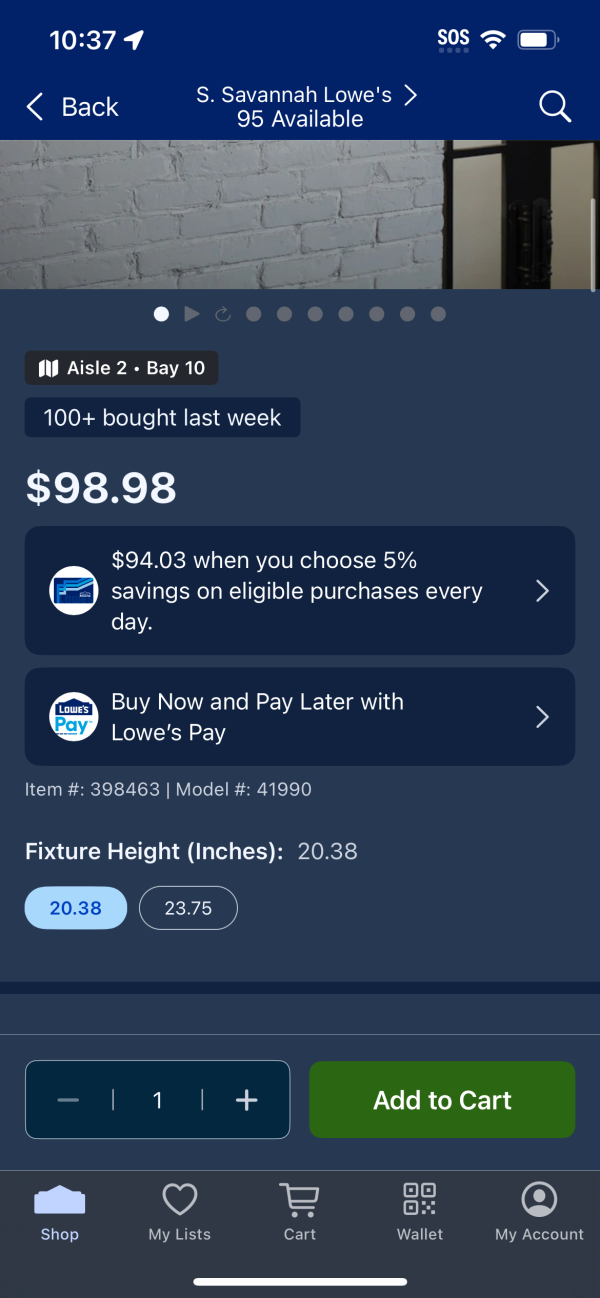Change store via S. Savannah Lowe's chevron
Screen dimensions: 600x1298
410,95
